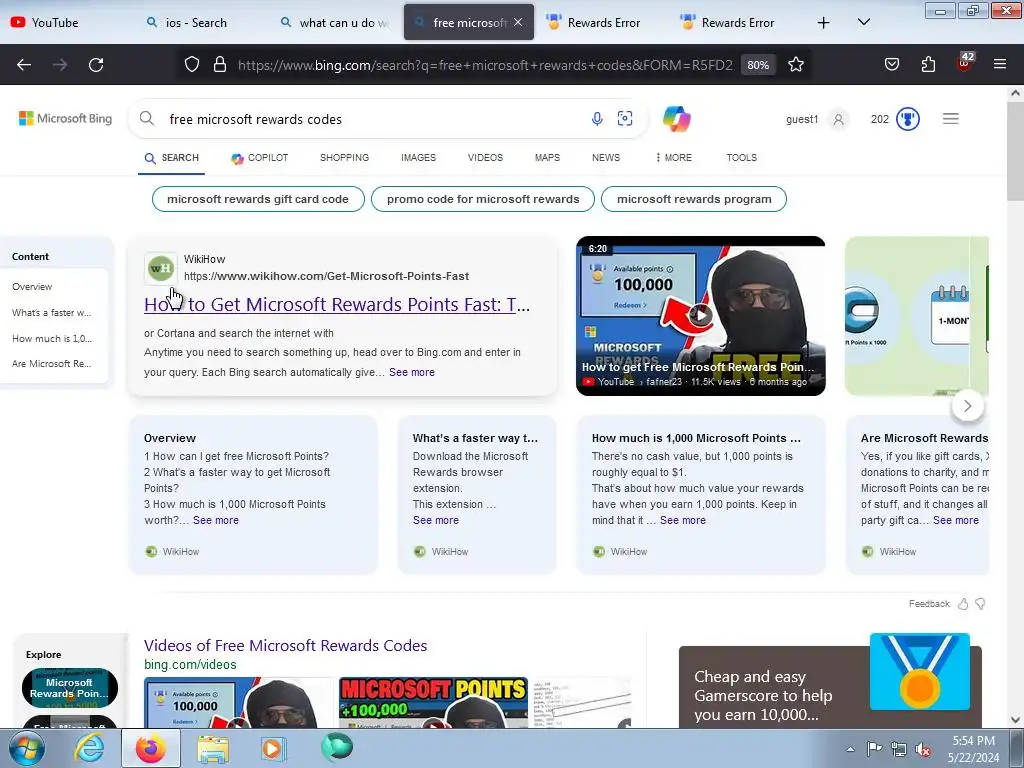Click the Microsoft Bing logo
1024x768 pixels.
click(65, 119)
